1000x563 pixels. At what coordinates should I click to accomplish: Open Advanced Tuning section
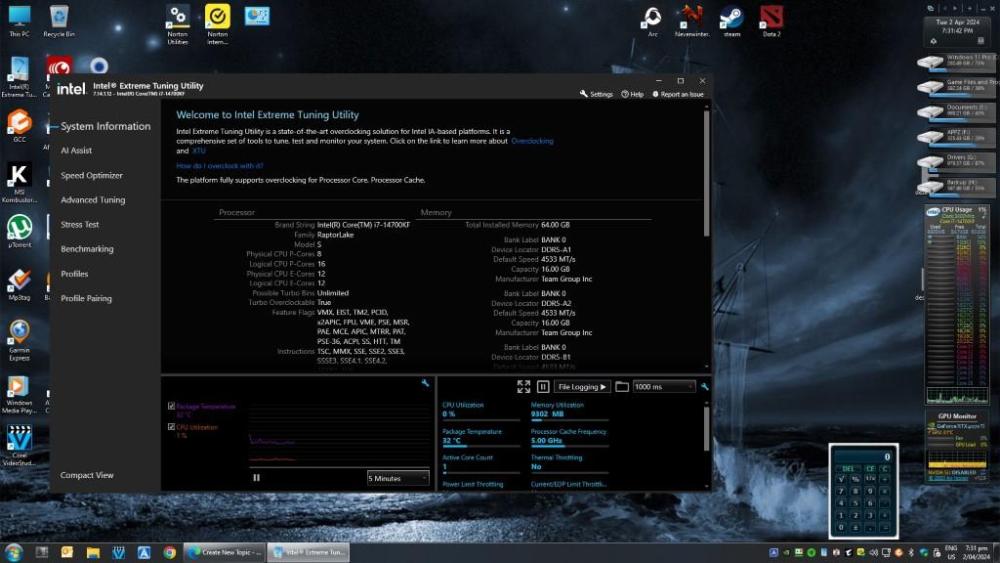click(x=93, y=200)
